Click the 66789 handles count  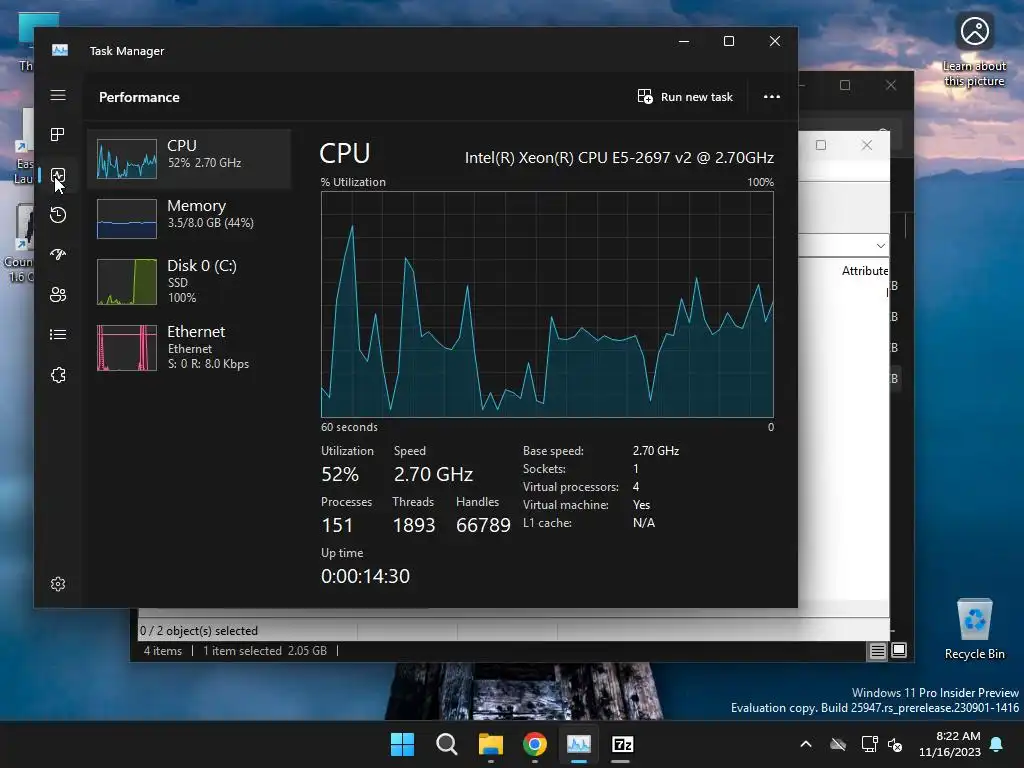point(483,525)
